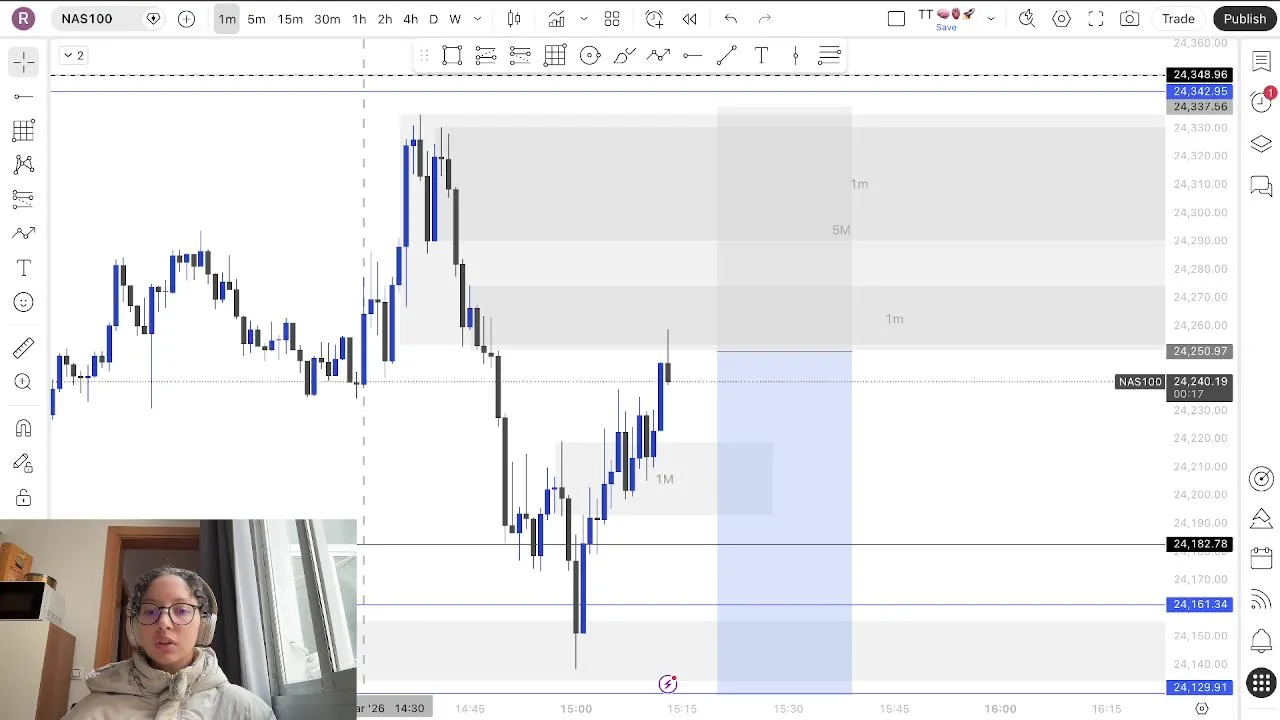Select the ruler measure tool

point(24,348)
